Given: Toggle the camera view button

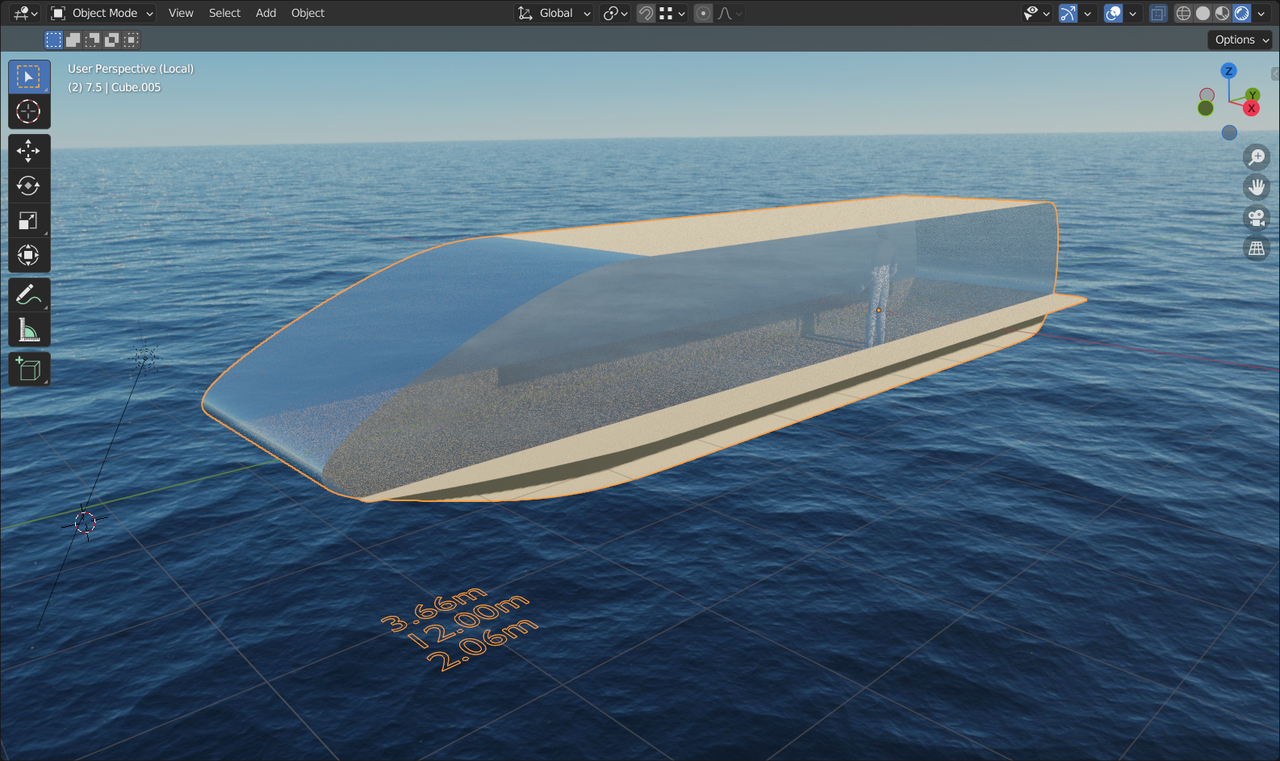Looking at the screenshot, I should coord(1257,217).
